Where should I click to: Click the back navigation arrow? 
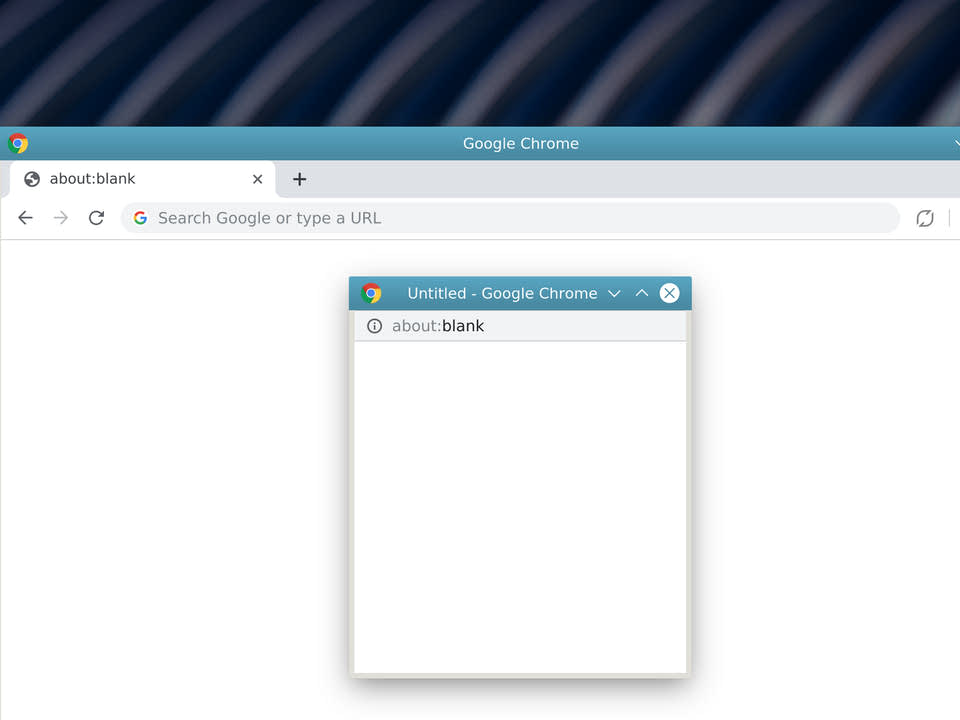pyautogui.click(x=26, y=218)
